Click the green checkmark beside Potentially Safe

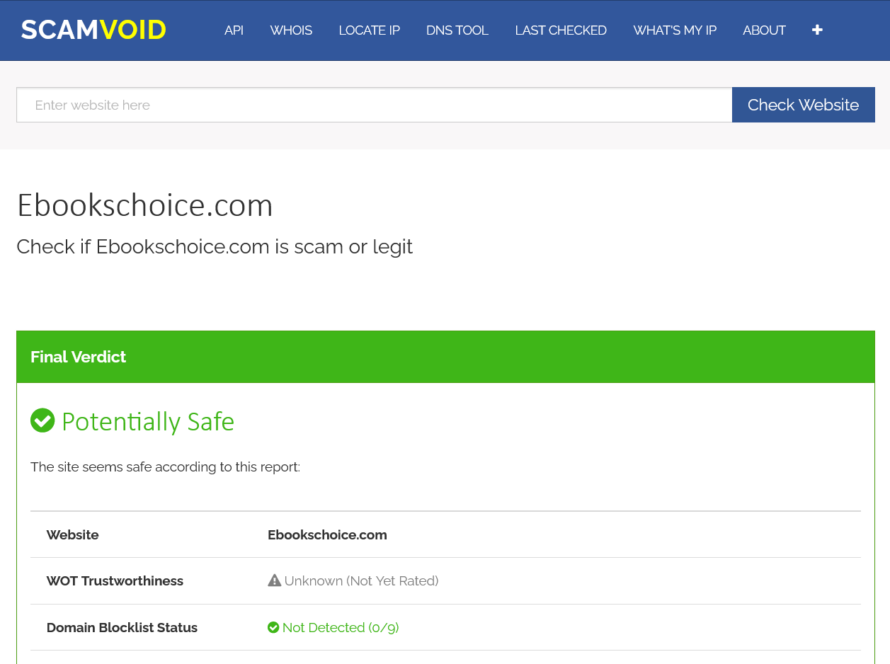tap(42, 421)
